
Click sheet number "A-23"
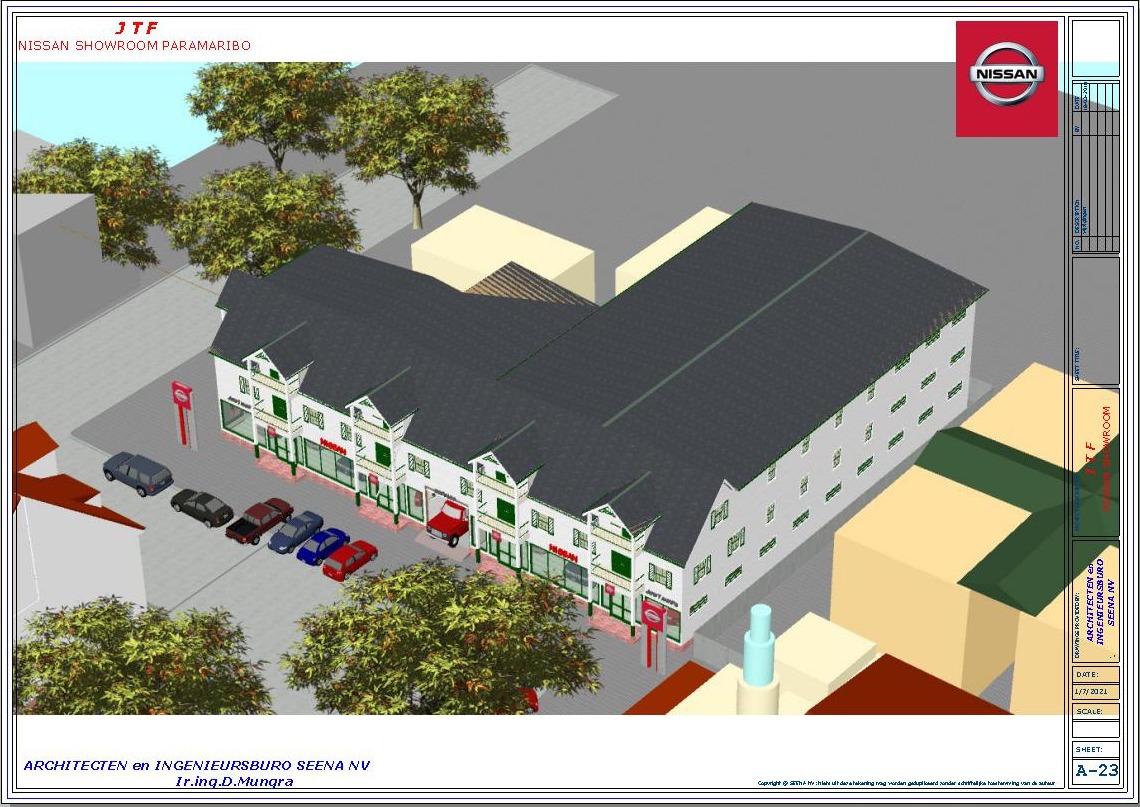pos(1096,771)
